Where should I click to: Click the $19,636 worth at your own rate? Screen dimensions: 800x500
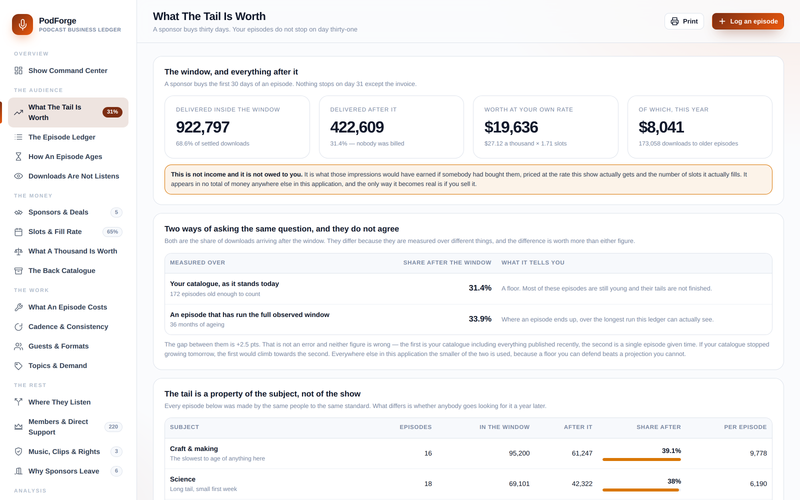(x=511, y=127)
